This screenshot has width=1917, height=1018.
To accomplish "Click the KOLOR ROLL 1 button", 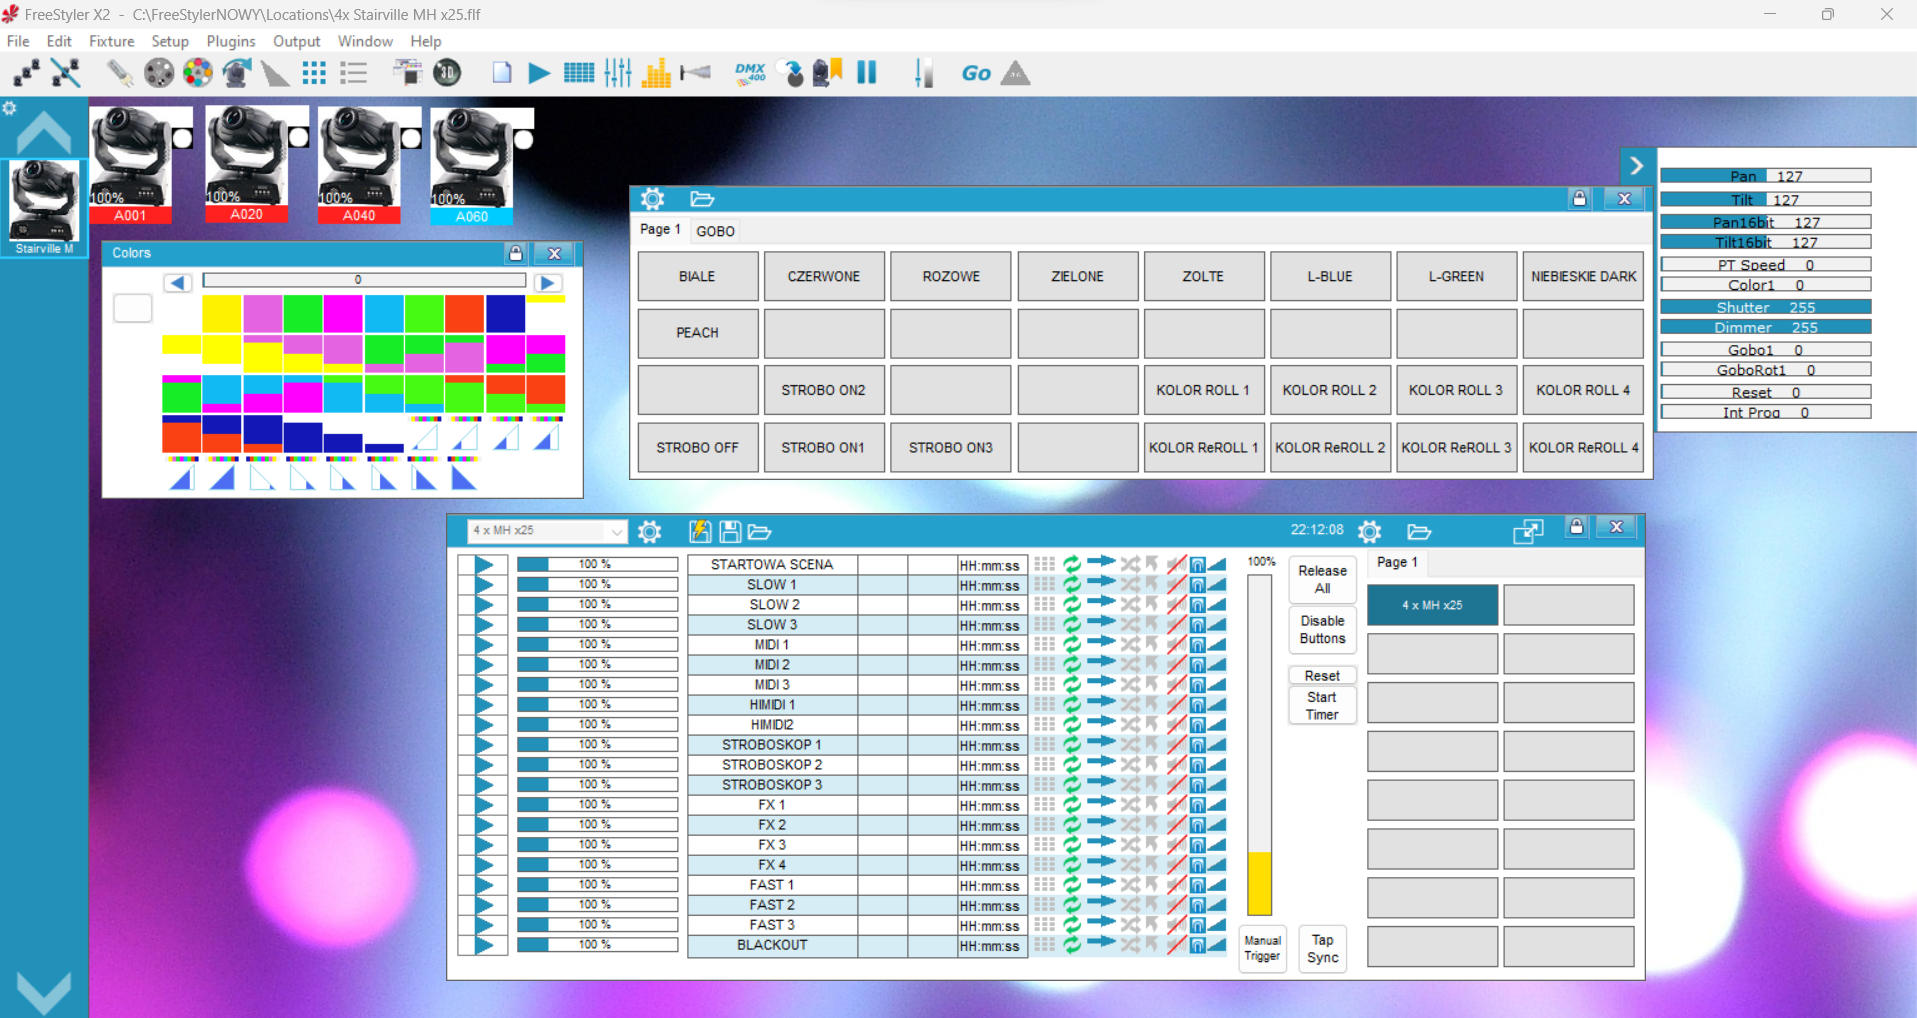I will click(1203, 390).
